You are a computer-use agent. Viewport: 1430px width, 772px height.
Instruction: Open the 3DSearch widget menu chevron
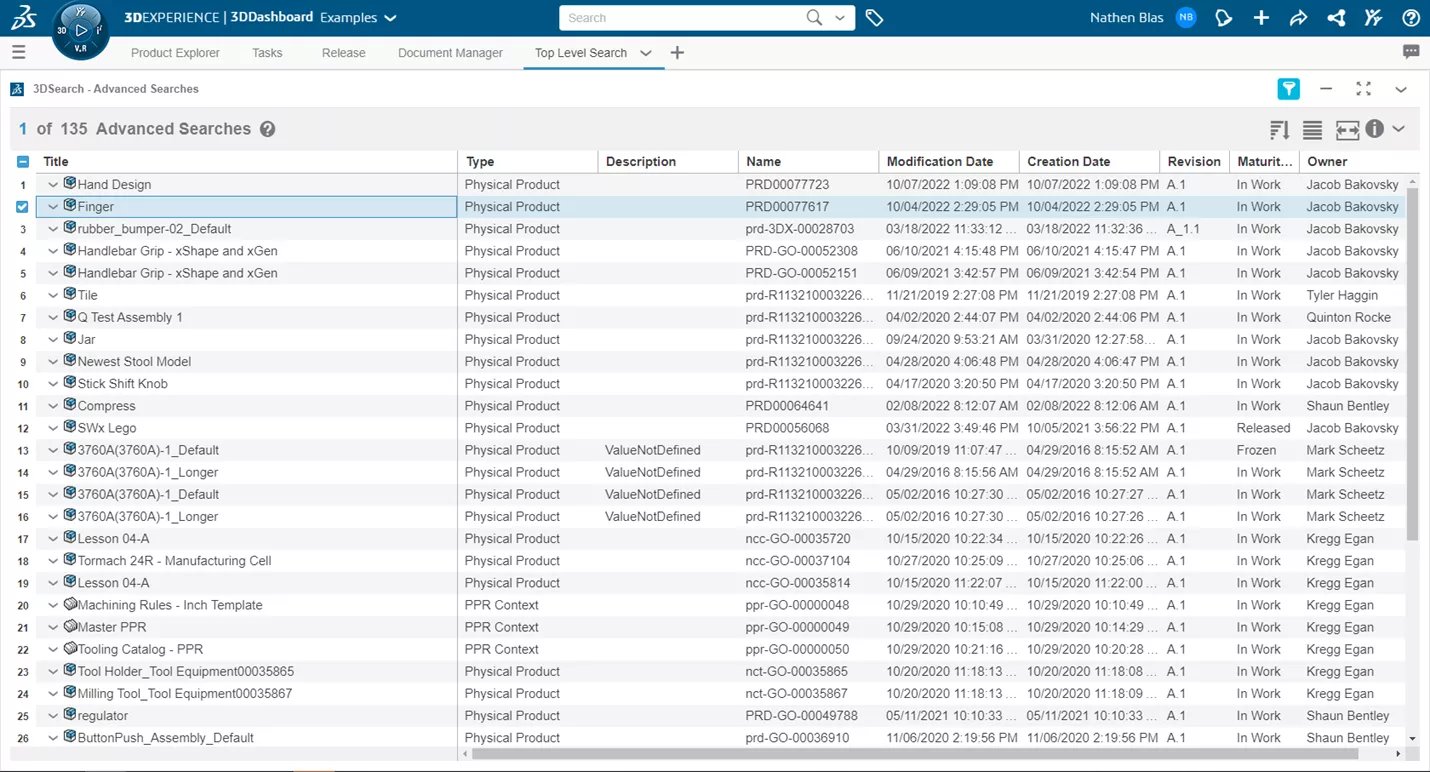pyautogui.click(x=1401, y=89)
